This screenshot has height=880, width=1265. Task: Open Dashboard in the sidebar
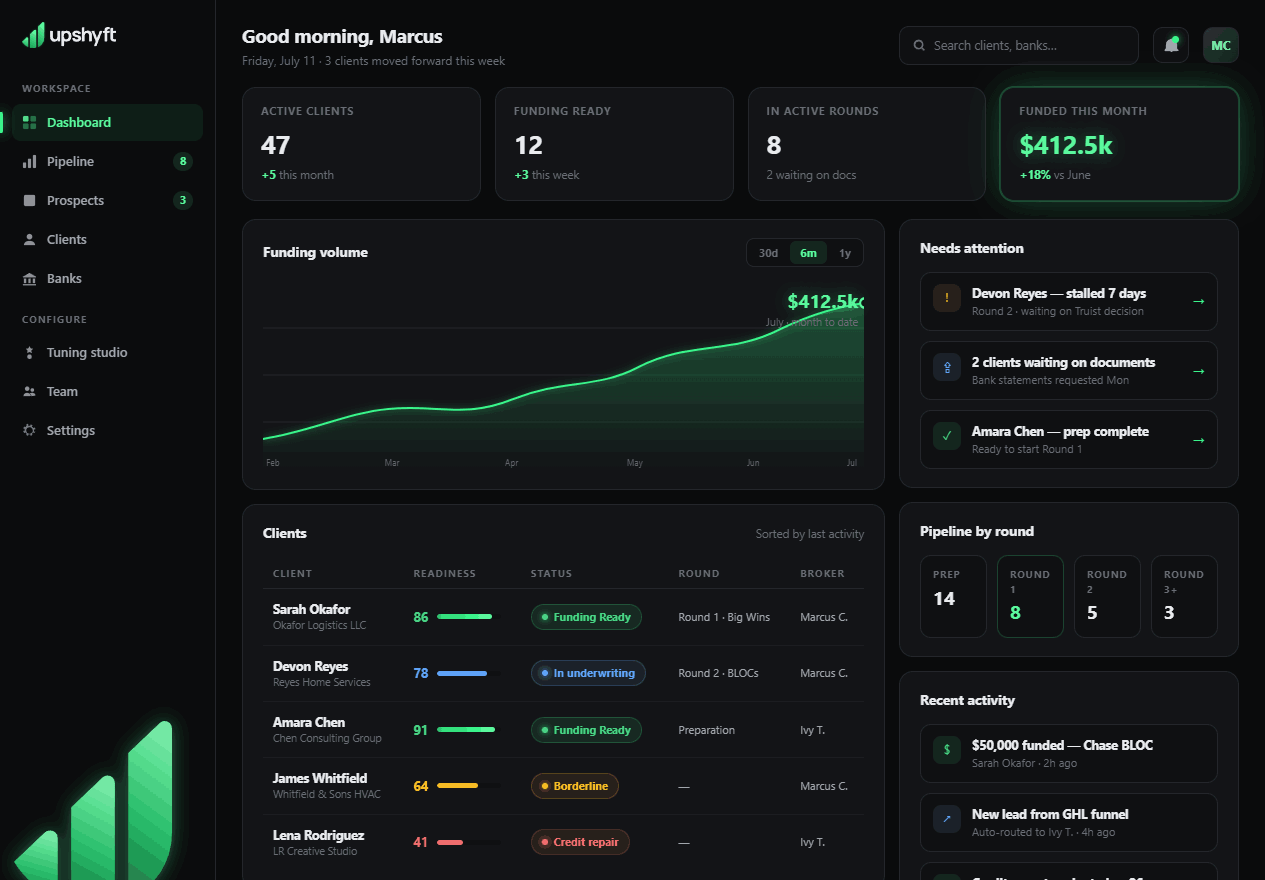point(108,122)
